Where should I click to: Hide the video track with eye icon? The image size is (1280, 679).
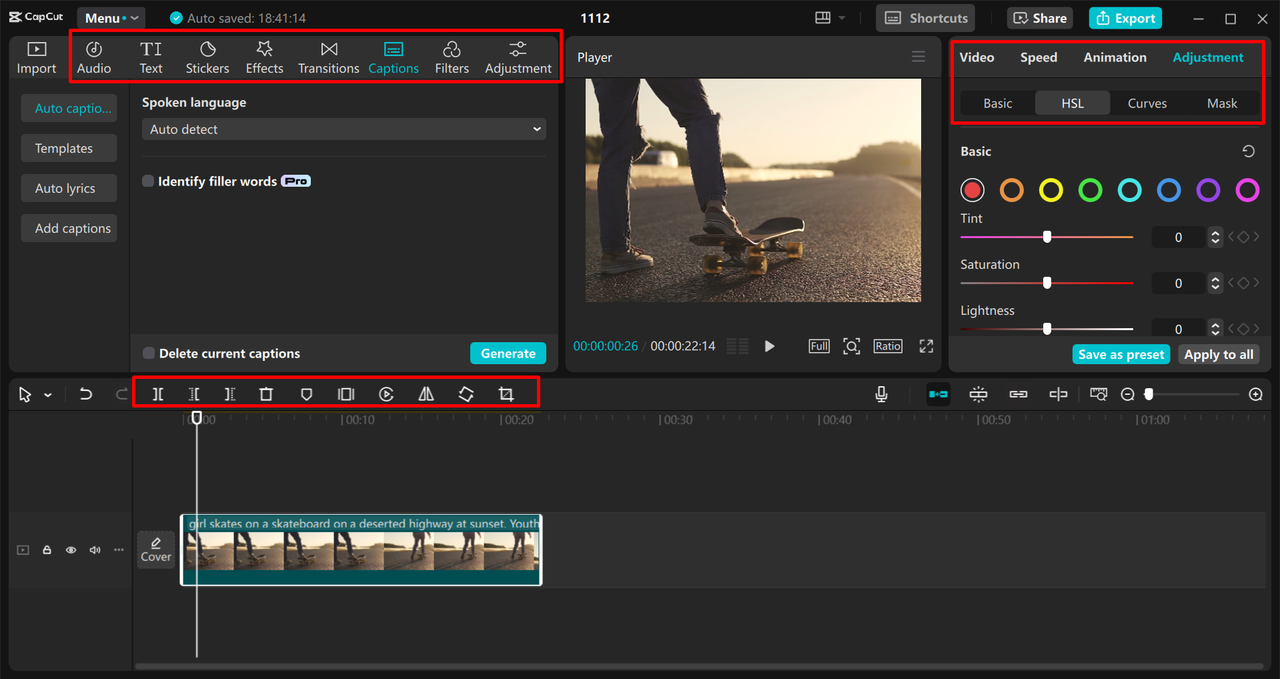pos(71,550)
